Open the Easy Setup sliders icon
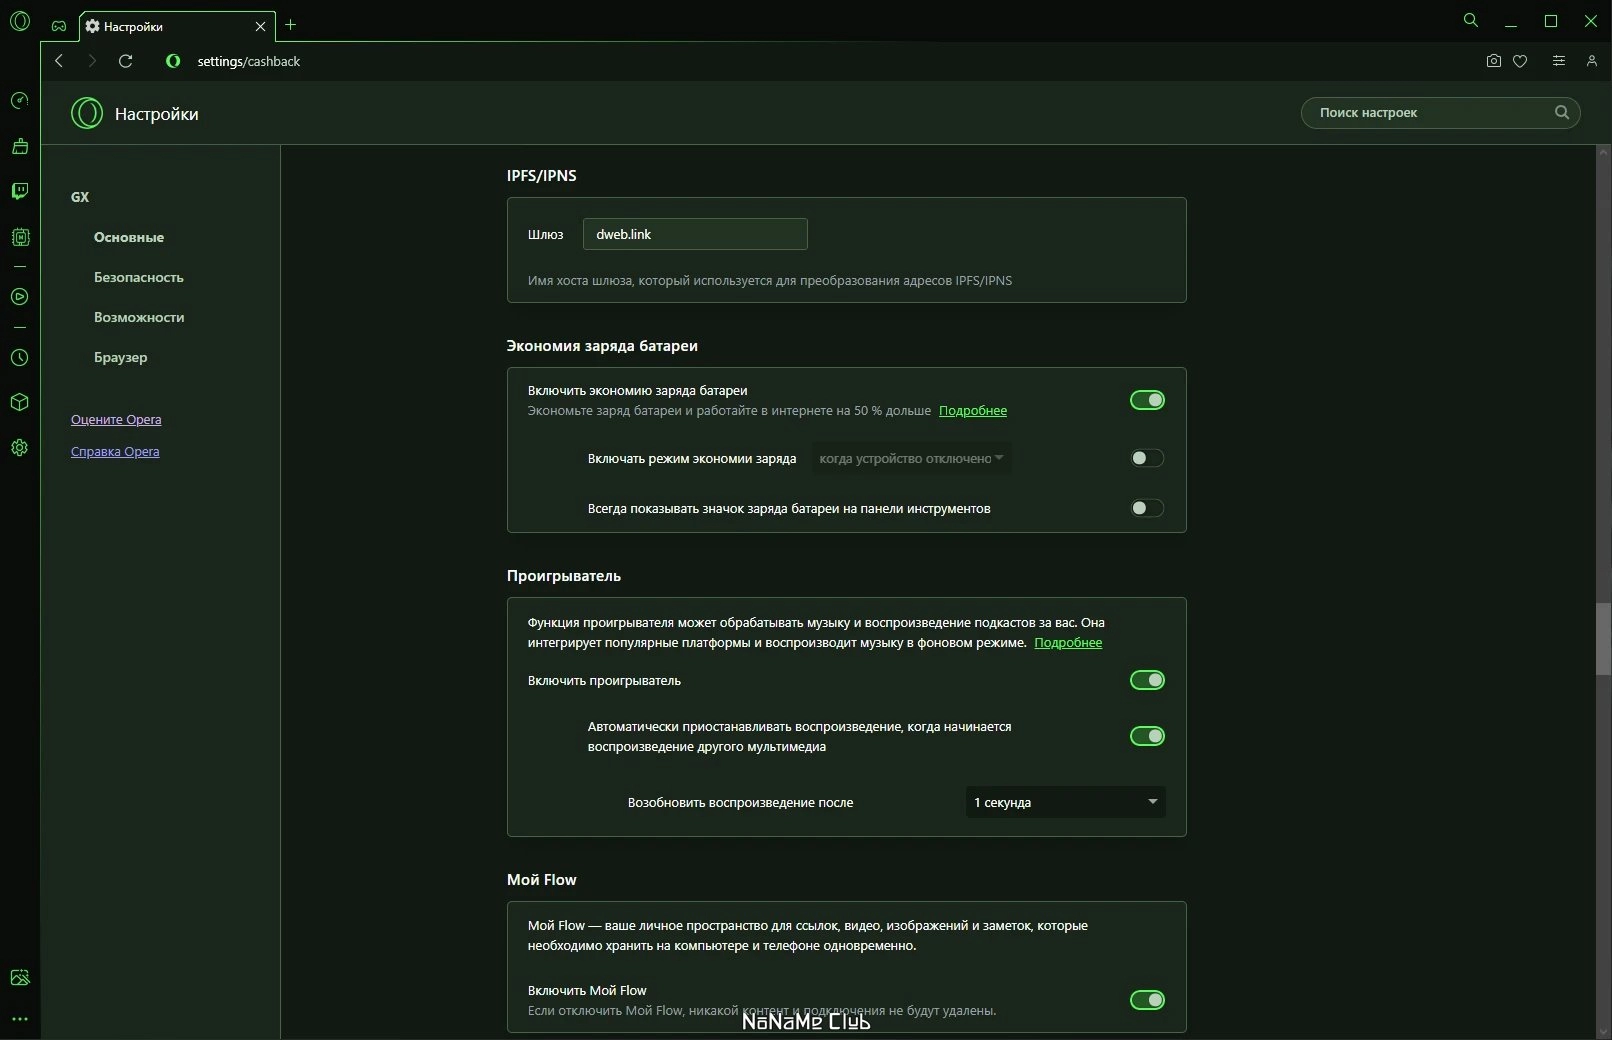Screen dimensions: 1612x1040 pos(1558,61)
